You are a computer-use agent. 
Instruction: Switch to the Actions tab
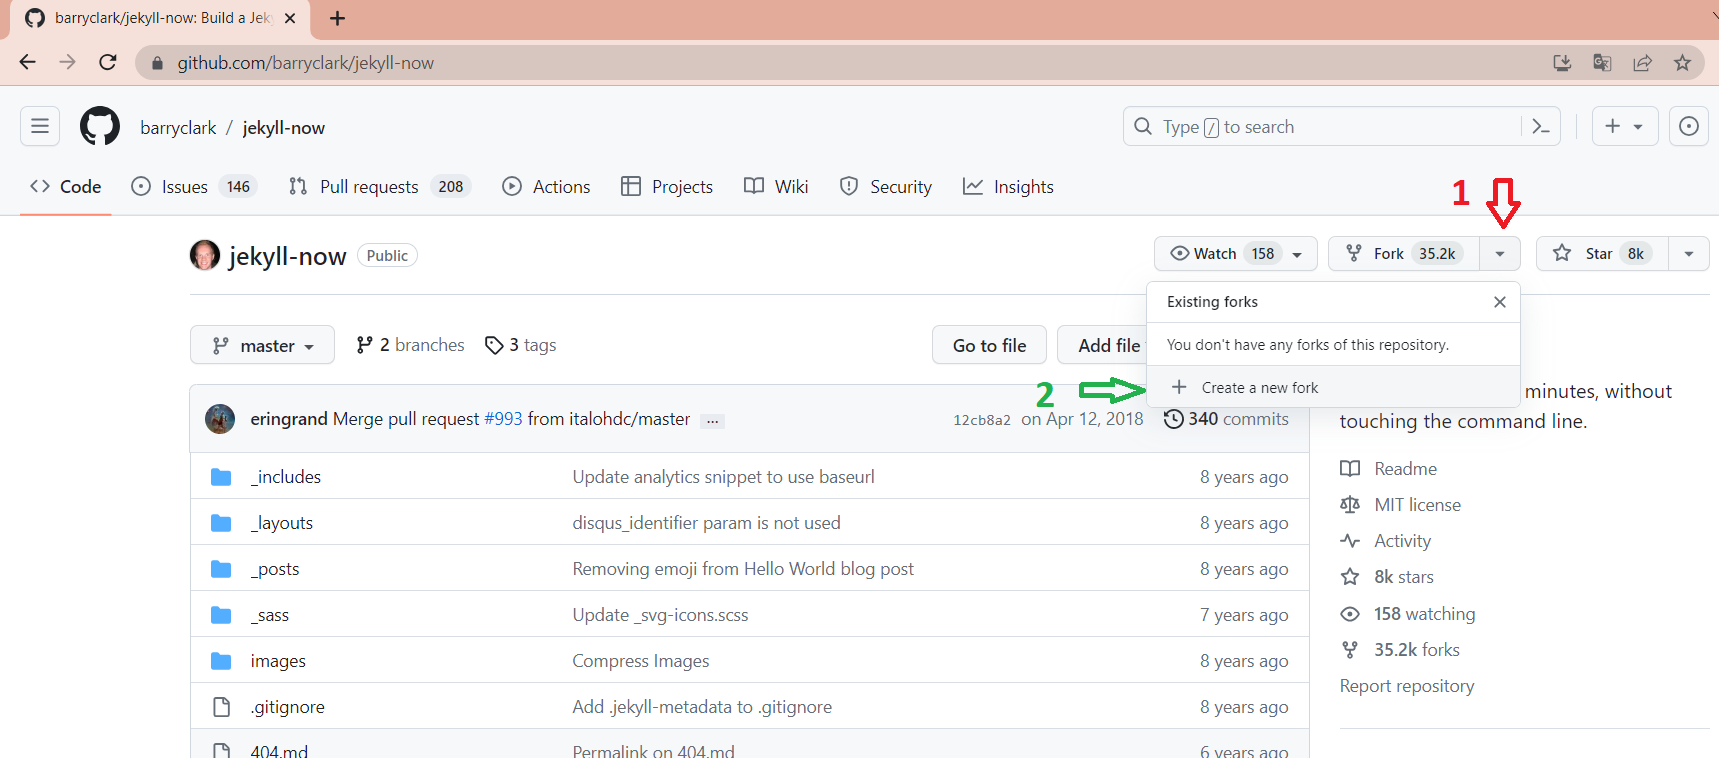coord(546,186)
